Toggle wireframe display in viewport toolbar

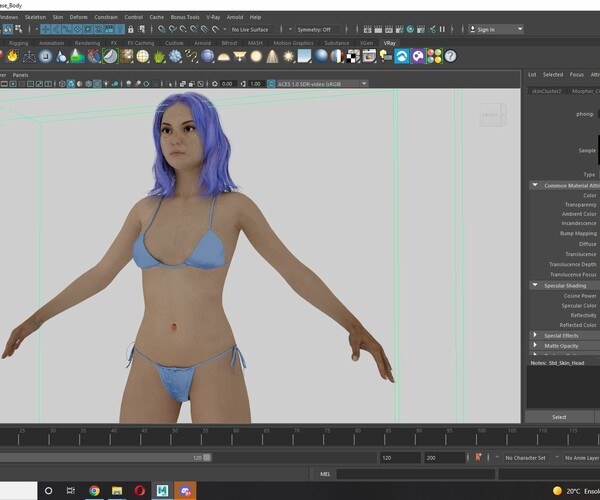(62, 84)
